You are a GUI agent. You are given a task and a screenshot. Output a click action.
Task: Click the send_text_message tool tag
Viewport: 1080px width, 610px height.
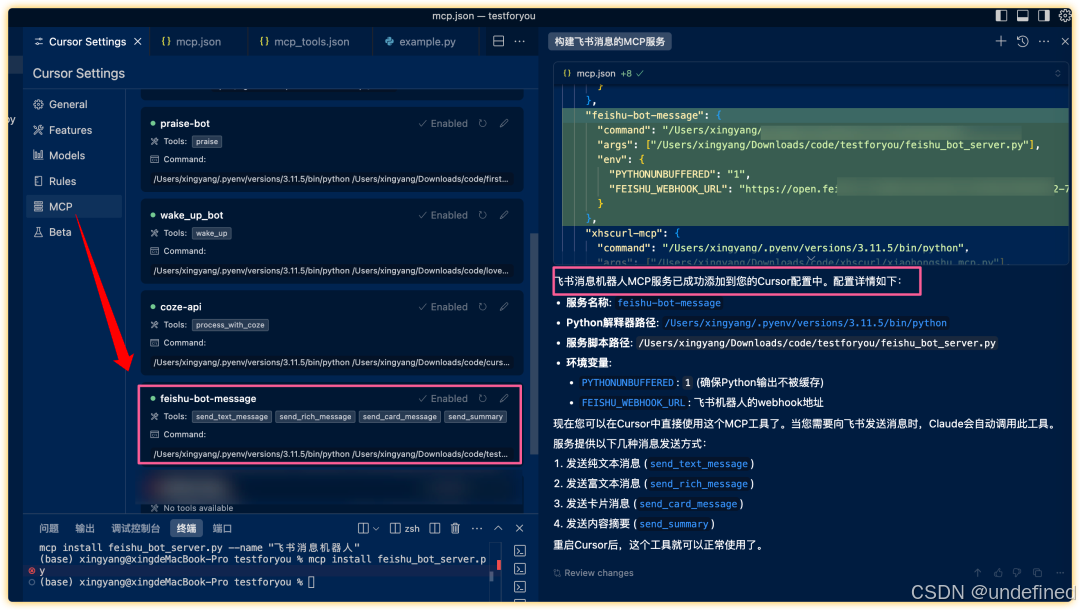(231, 417)
